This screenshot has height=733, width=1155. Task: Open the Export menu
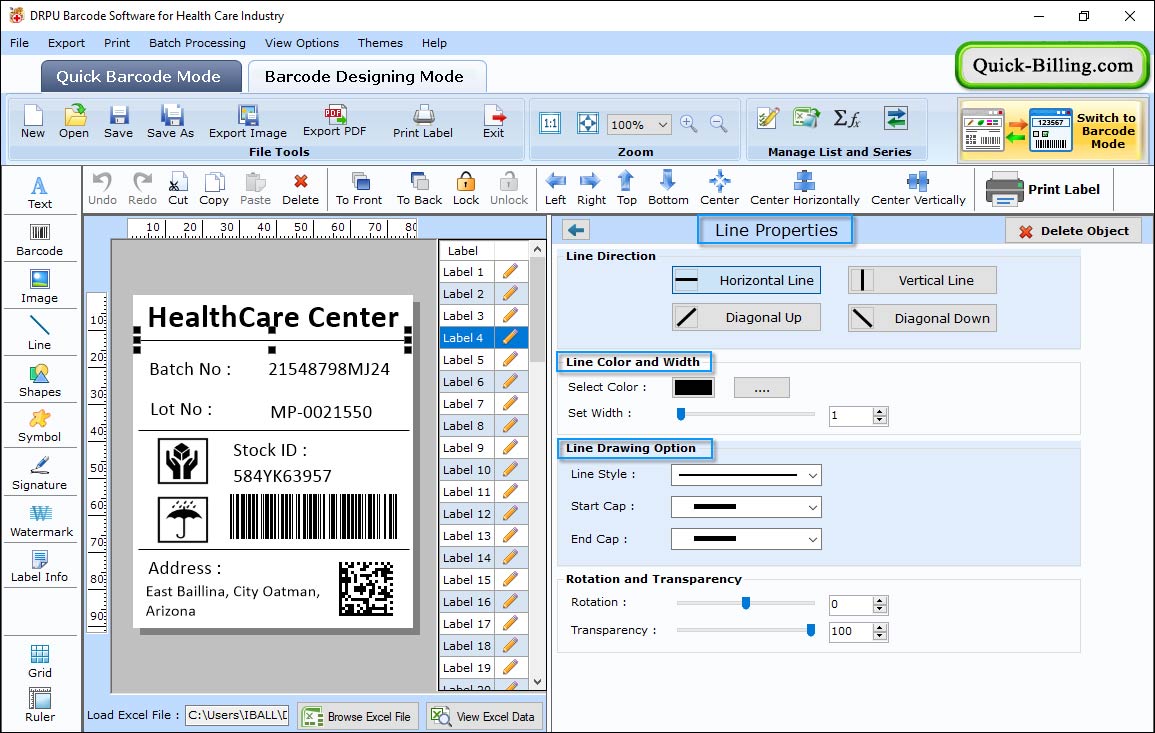(x=66, y=43)
